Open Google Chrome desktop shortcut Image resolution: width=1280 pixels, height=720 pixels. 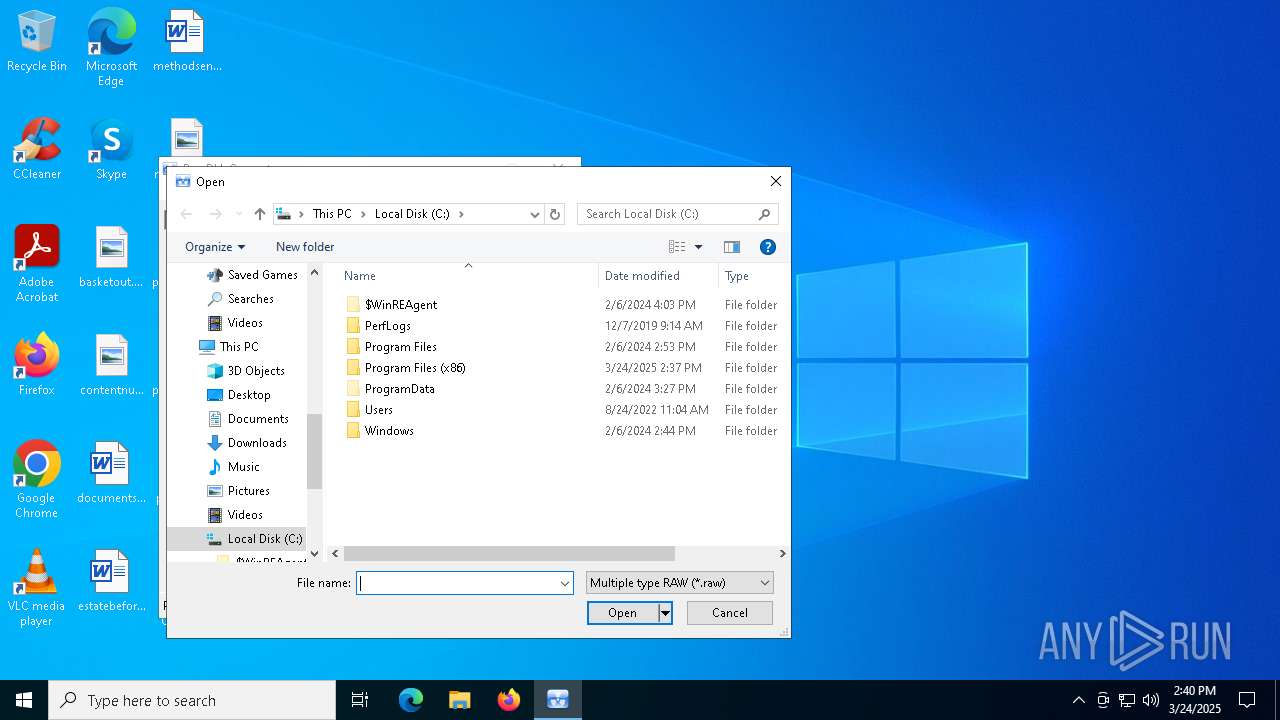click(37, 480)
